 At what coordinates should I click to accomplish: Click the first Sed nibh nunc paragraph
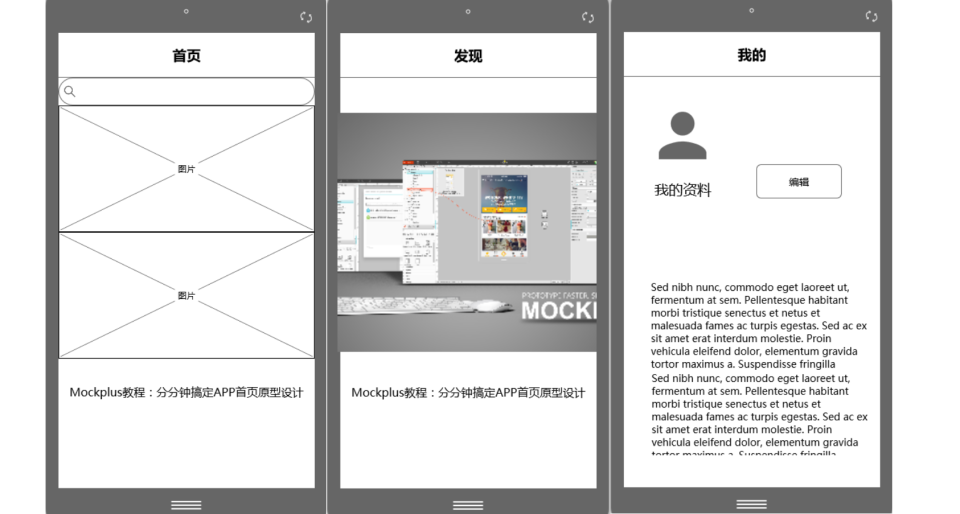[x=759, y=326]
